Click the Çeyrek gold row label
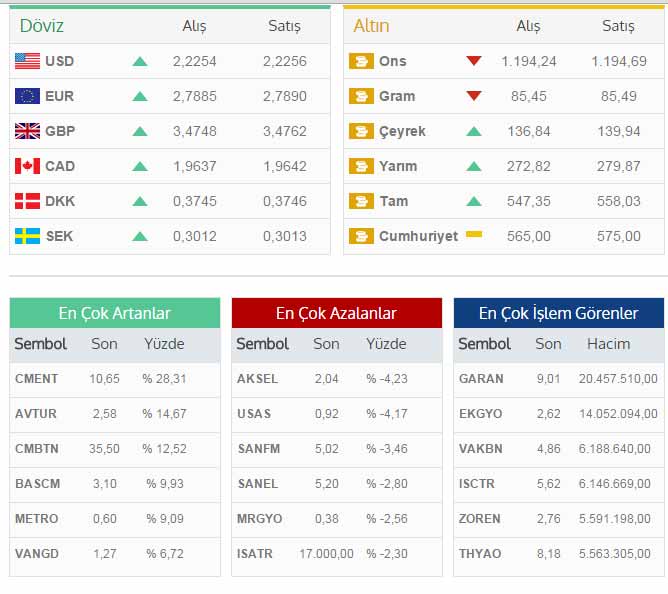The height and width of the screenshot is (594, 668). [402, 131]
